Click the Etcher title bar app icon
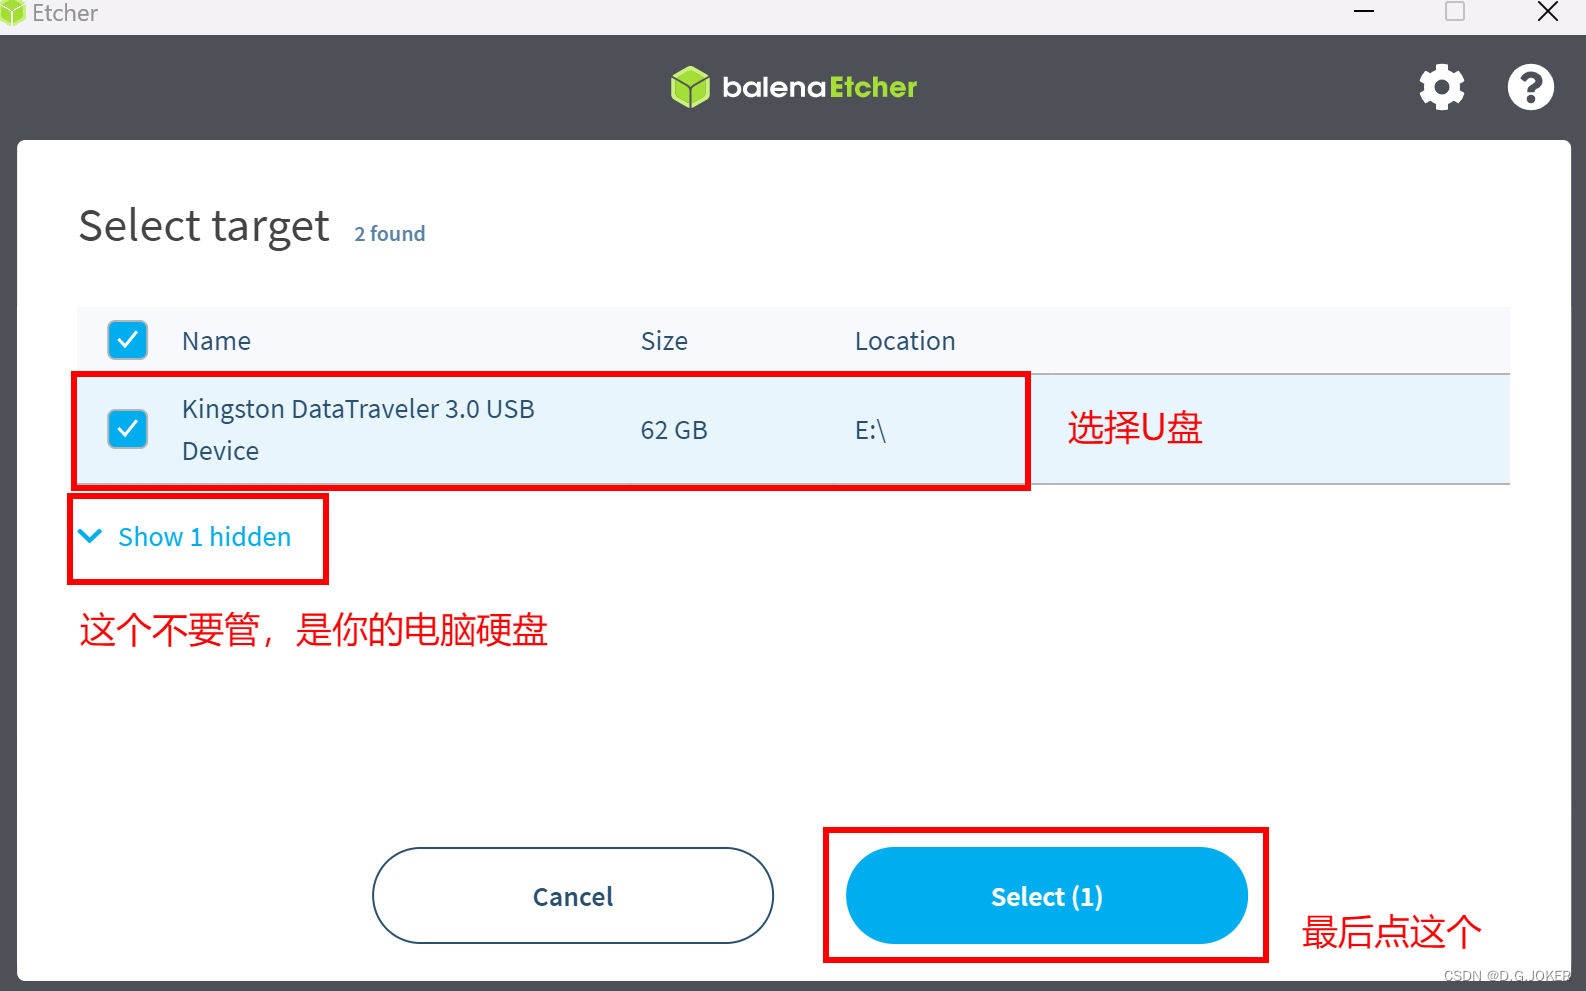The image size is (1586, 991). (x=12, y=13)
